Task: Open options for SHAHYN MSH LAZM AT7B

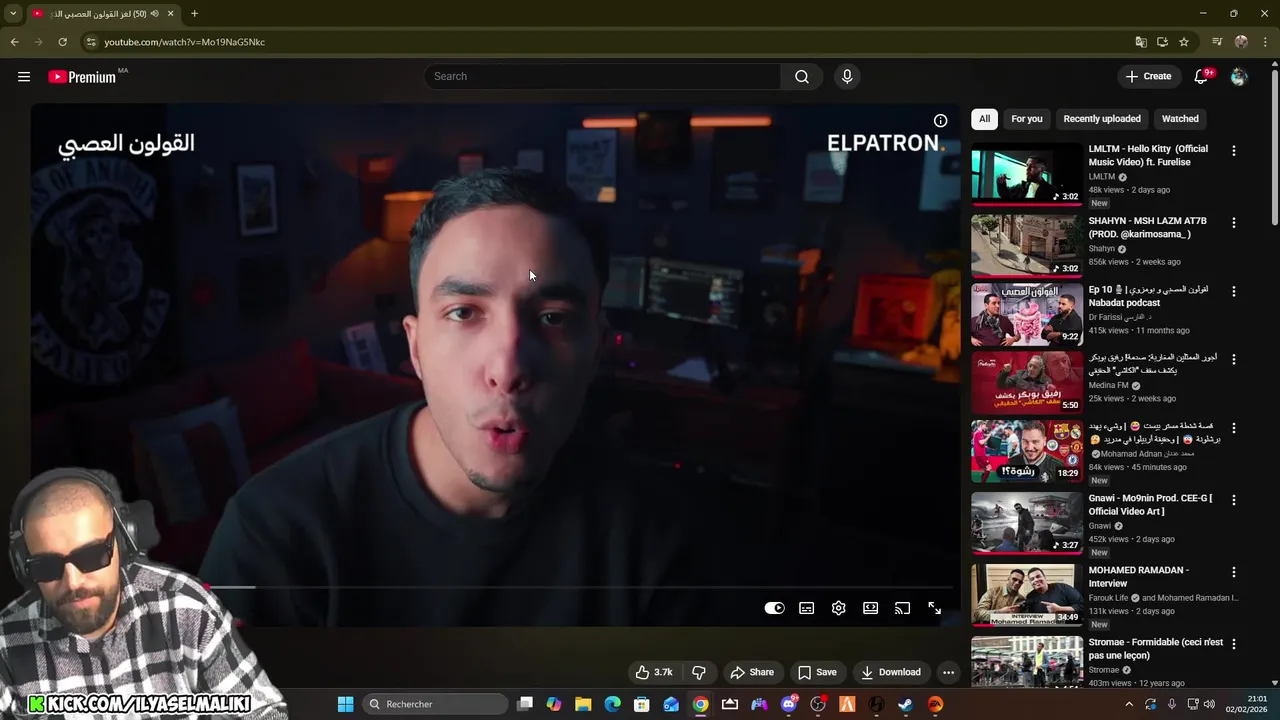Action: point(1234,223)
